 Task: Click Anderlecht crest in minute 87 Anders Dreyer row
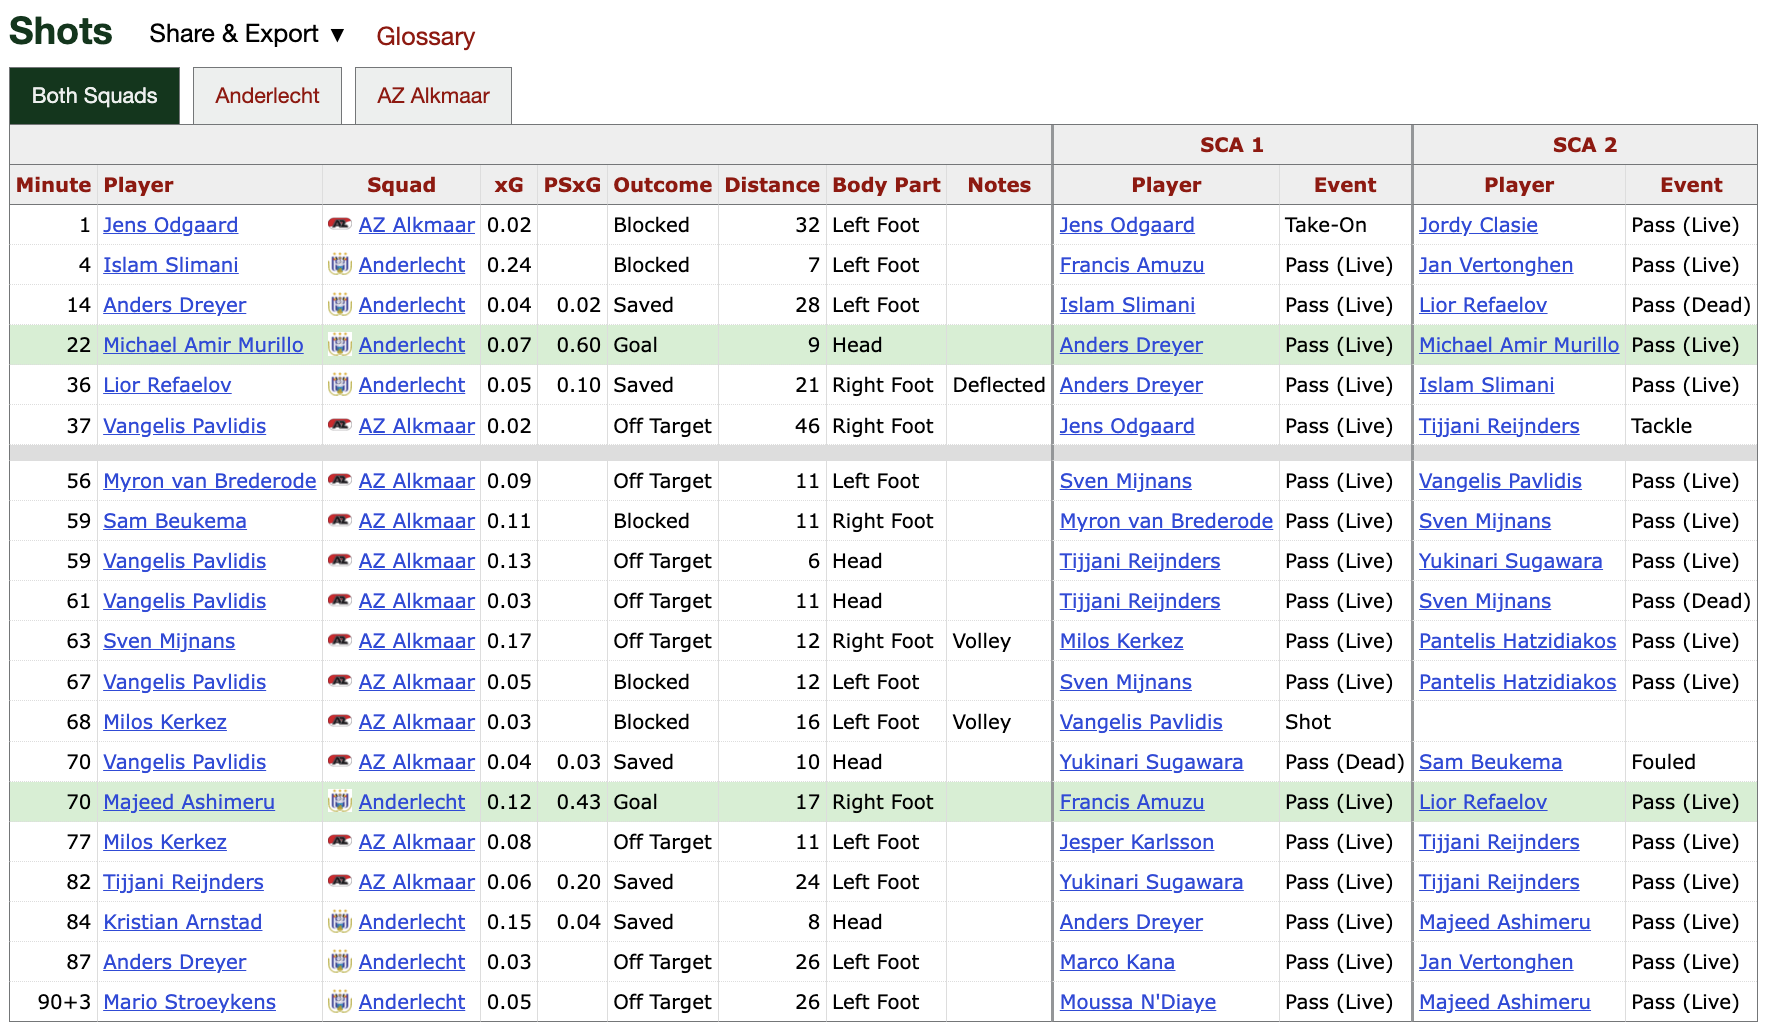tap(340, 962)
